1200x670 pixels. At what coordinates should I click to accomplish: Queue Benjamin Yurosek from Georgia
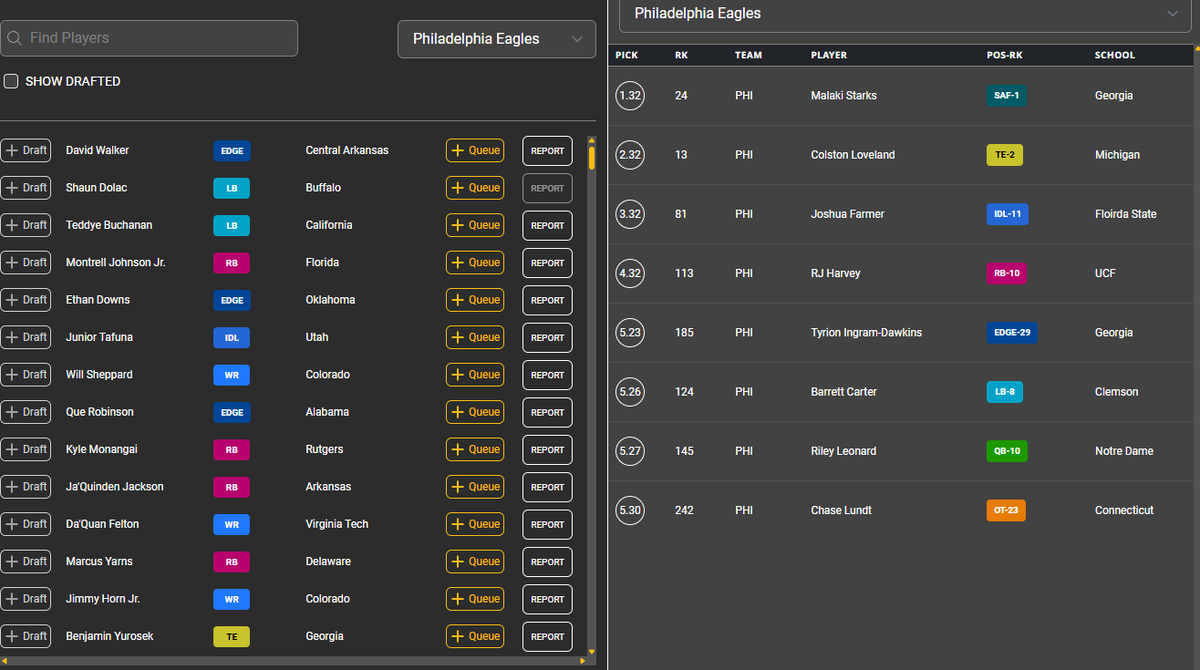coord(475,636)
